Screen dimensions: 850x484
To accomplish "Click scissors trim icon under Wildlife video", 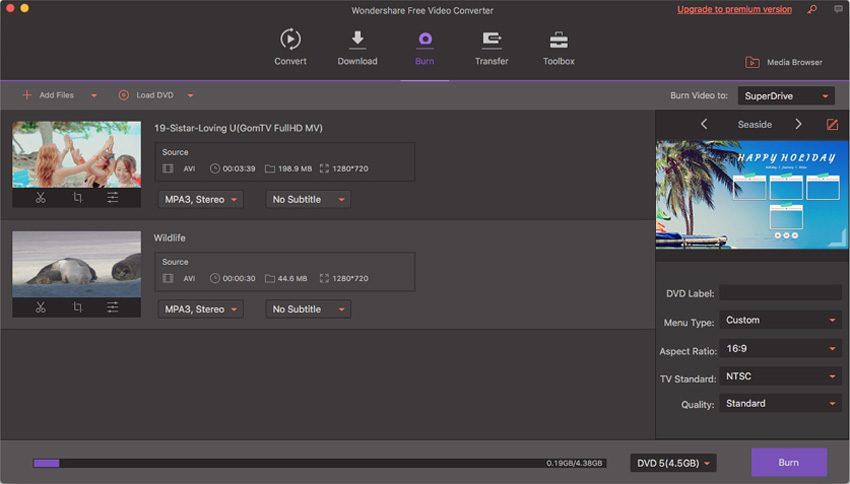I will (x=40, y=308).
